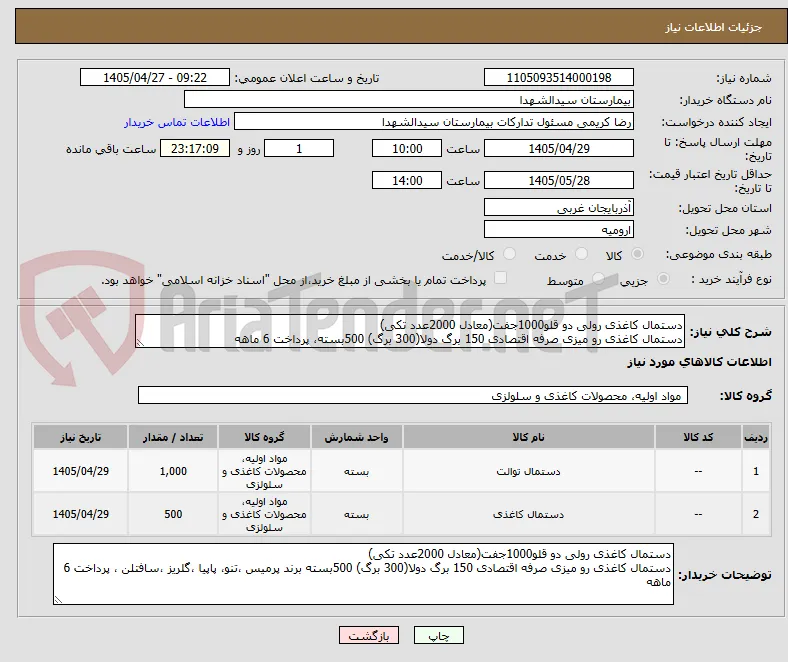Screen dimensions: 788x662
Task: Click the remaining days field showing 1
Action: coord(299,148)
